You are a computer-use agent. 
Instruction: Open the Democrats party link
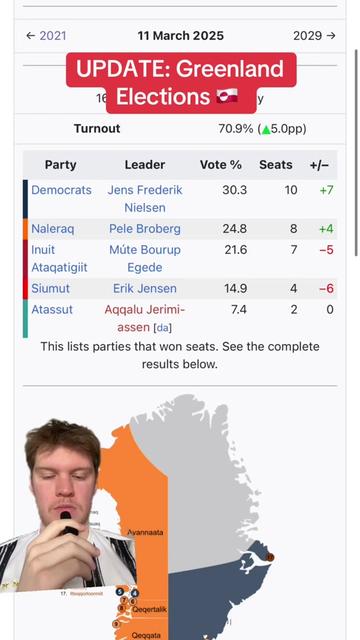(61, 190)
